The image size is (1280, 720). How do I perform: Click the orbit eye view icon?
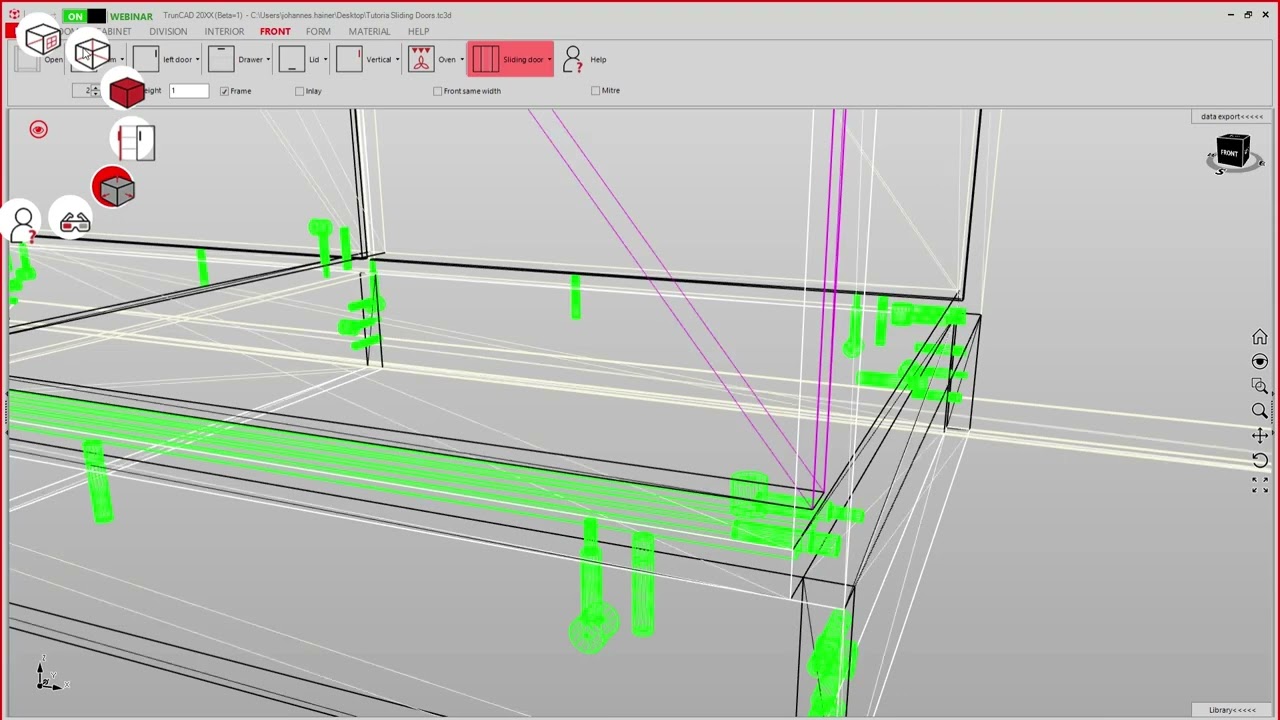pyautogui.click(x=1259, y=361)
